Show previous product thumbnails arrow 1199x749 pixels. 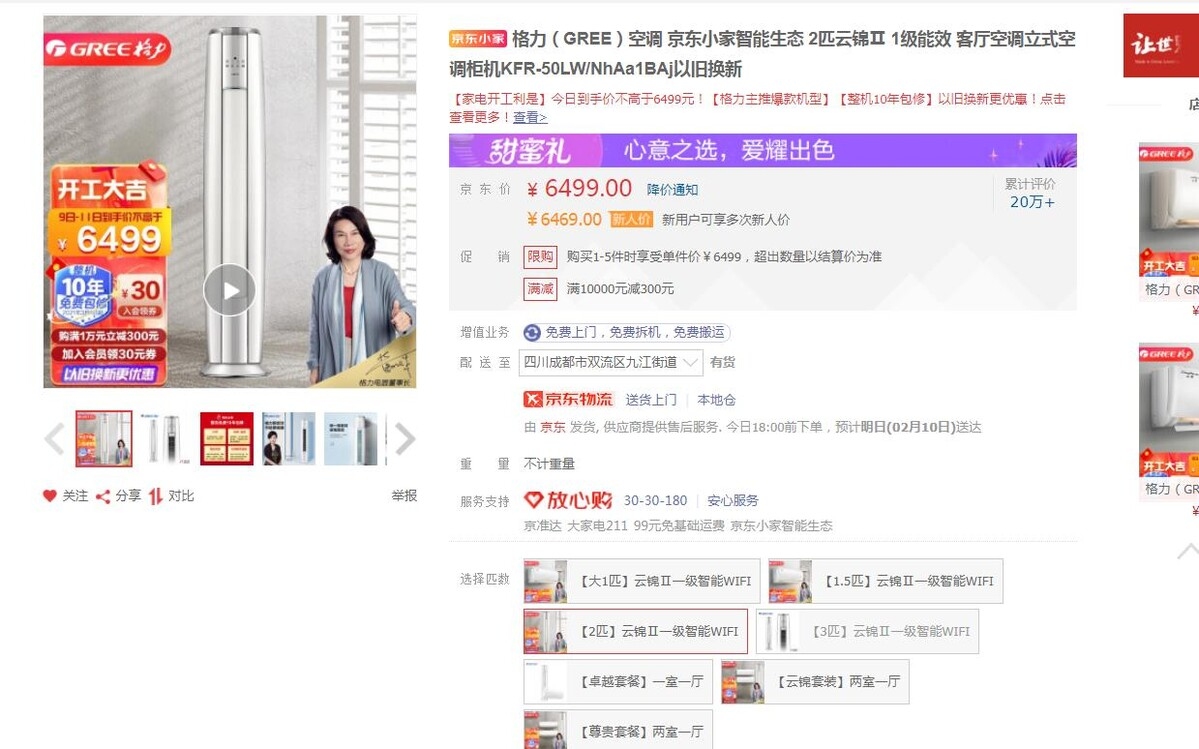click(x=54, y=439)
